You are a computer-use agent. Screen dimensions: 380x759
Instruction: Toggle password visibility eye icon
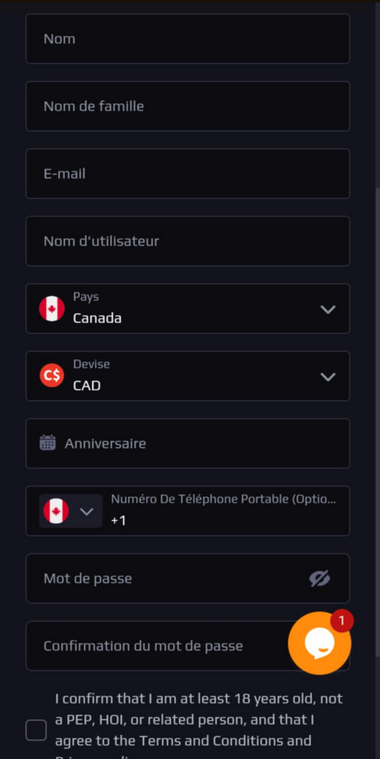point(319,578)
